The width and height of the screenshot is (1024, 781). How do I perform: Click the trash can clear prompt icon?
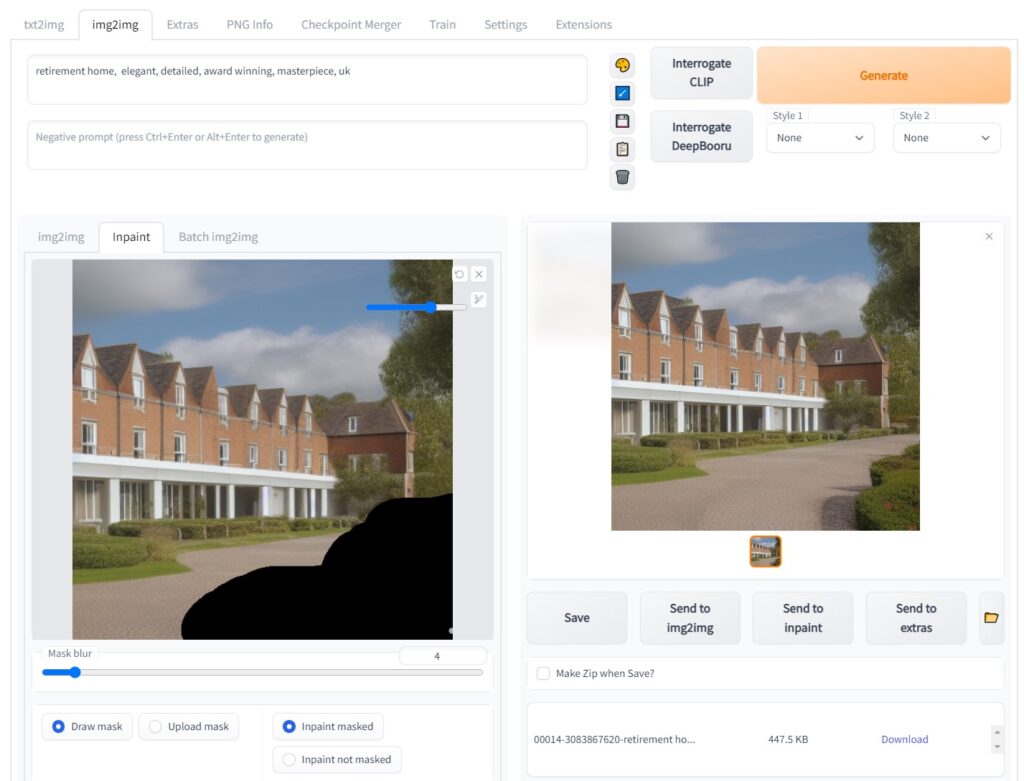622,177
